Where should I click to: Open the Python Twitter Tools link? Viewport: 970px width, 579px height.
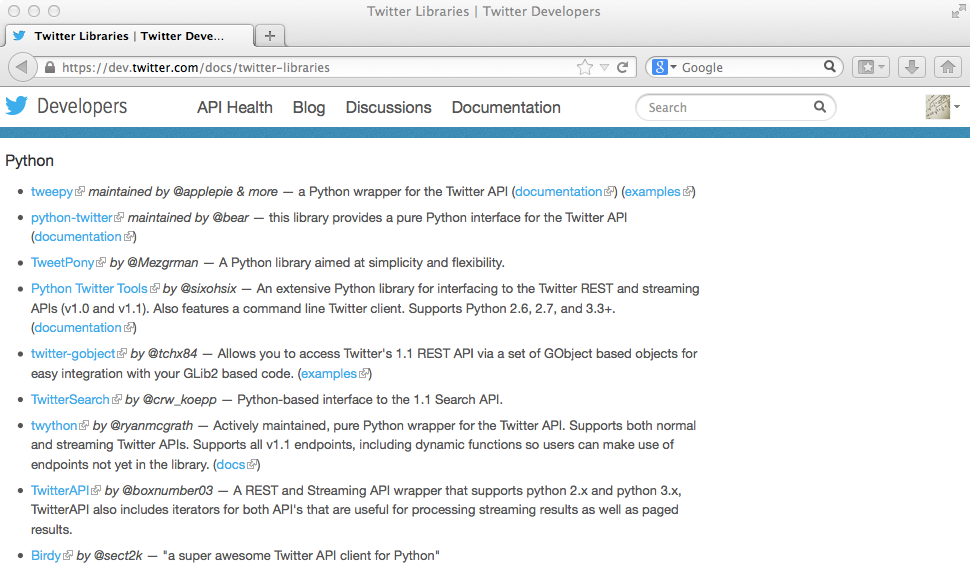[89, 289]
